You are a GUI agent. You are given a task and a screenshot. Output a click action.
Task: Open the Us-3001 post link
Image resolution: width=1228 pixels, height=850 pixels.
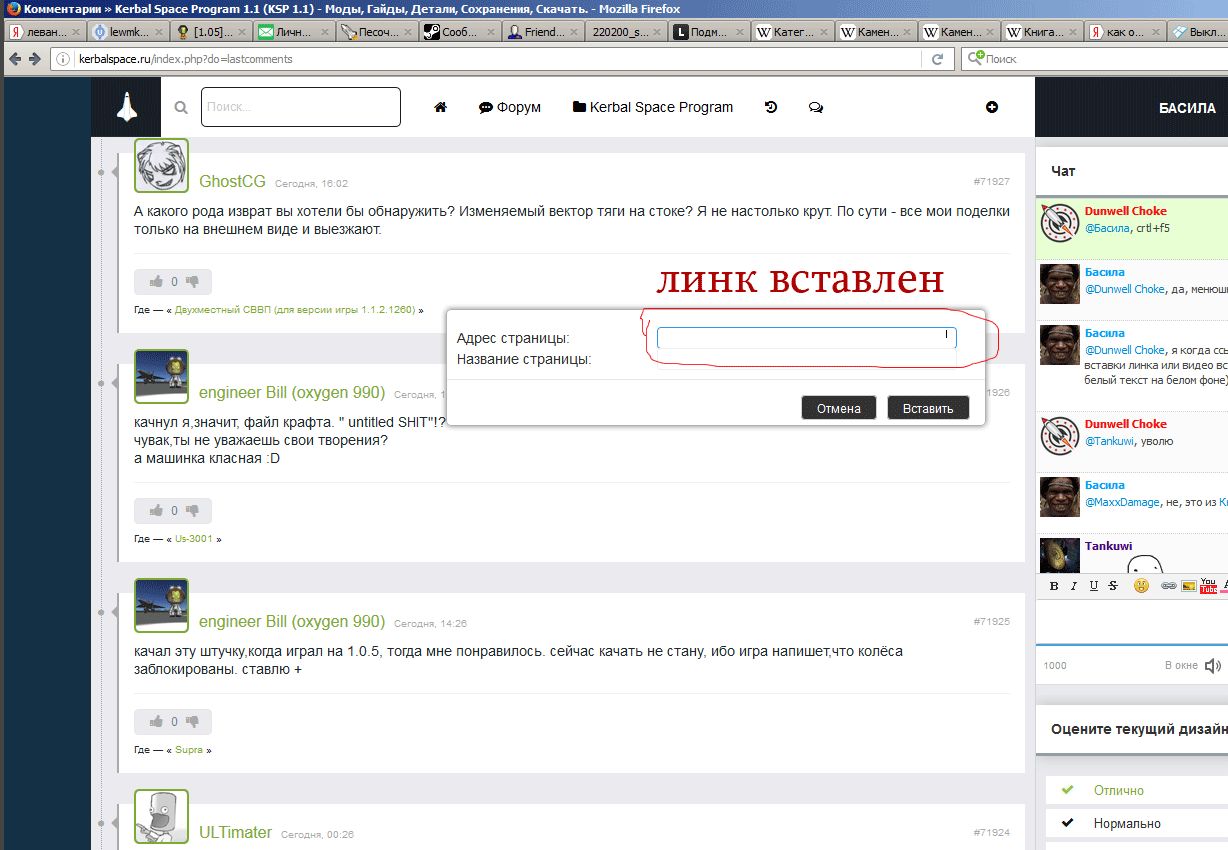pyautogui.click(x=194, y=538)
